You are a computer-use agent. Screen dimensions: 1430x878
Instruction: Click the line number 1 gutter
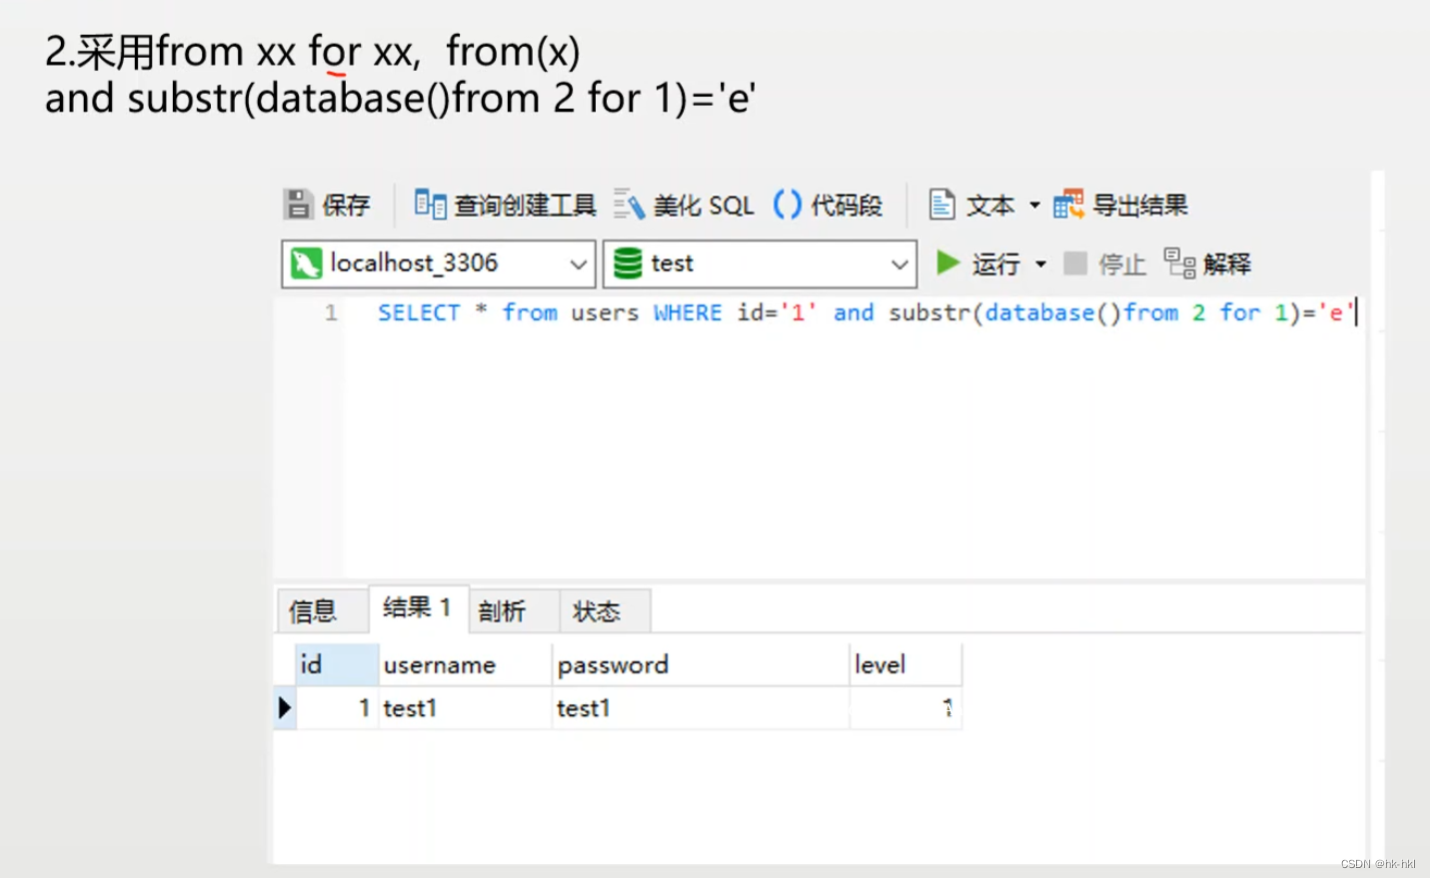[331, 313]
